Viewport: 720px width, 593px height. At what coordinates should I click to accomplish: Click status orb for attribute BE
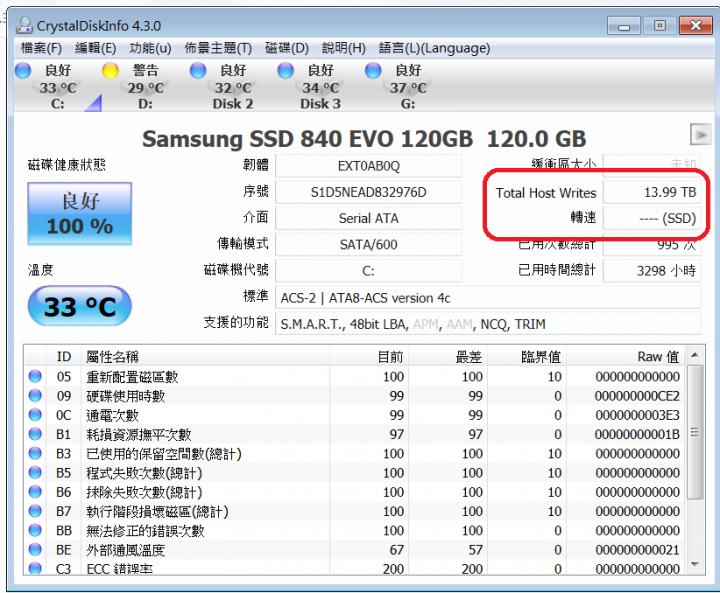tap(35, 549)
